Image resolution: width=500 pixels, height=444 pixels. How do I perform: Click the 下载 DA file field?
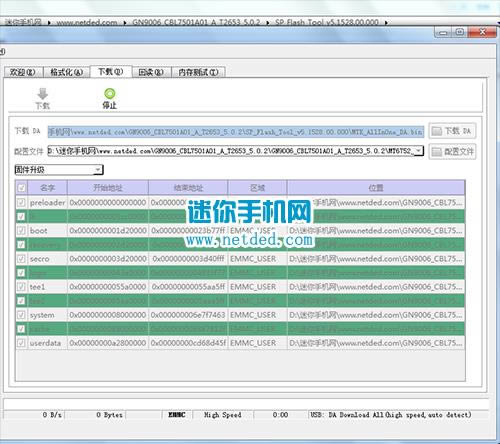236,132
